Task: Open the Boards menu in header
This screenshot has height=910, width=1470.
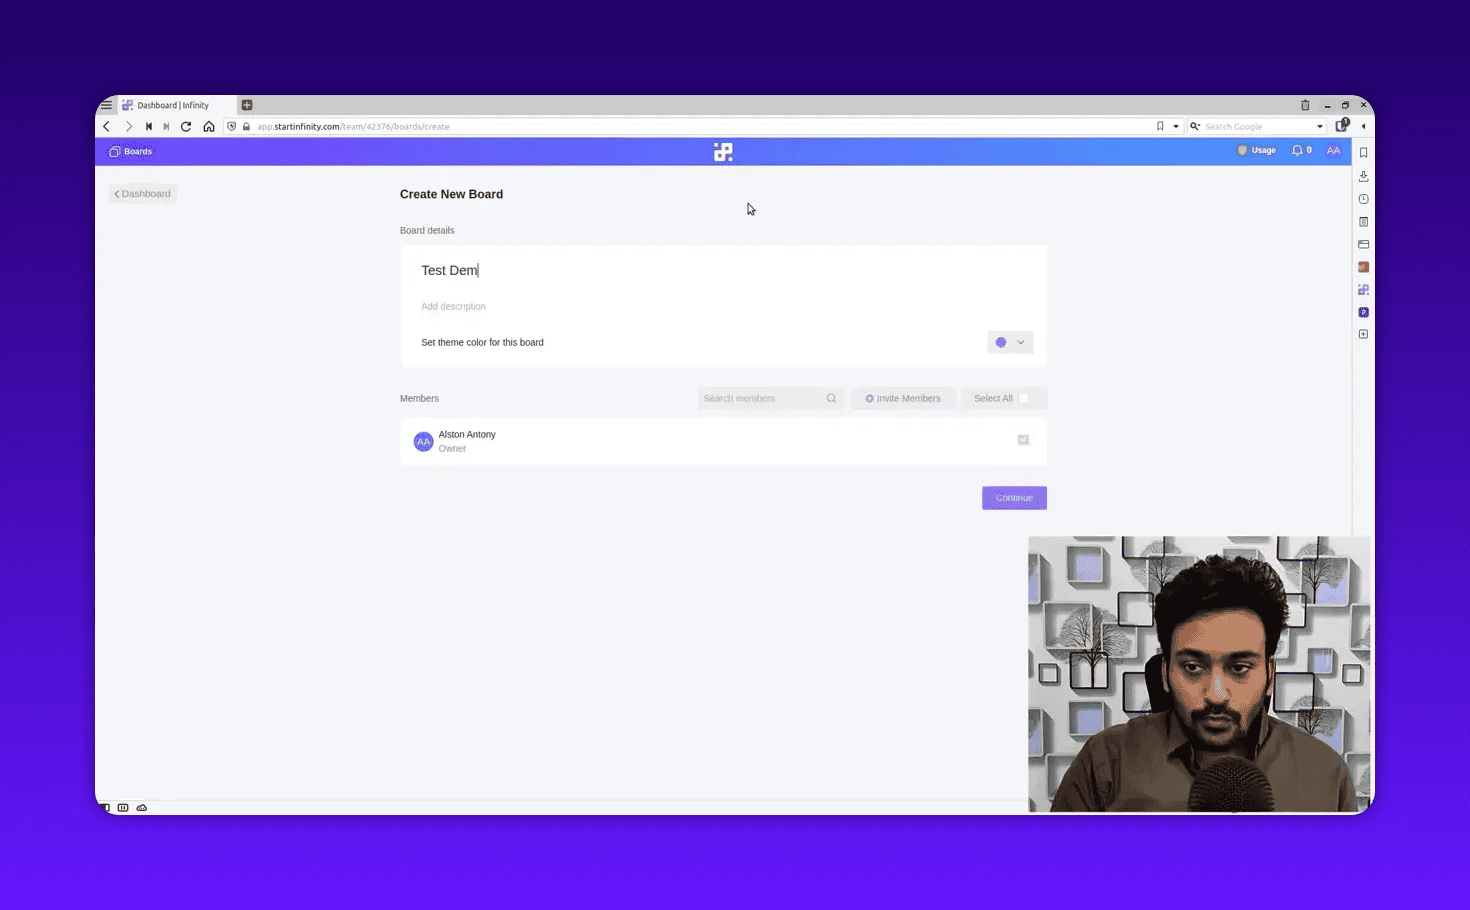Action: [131, 151]
